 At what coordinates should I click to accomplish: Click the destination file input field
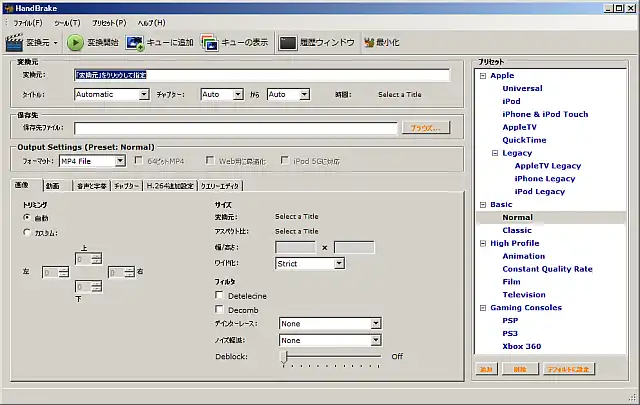tap(236, 128)
